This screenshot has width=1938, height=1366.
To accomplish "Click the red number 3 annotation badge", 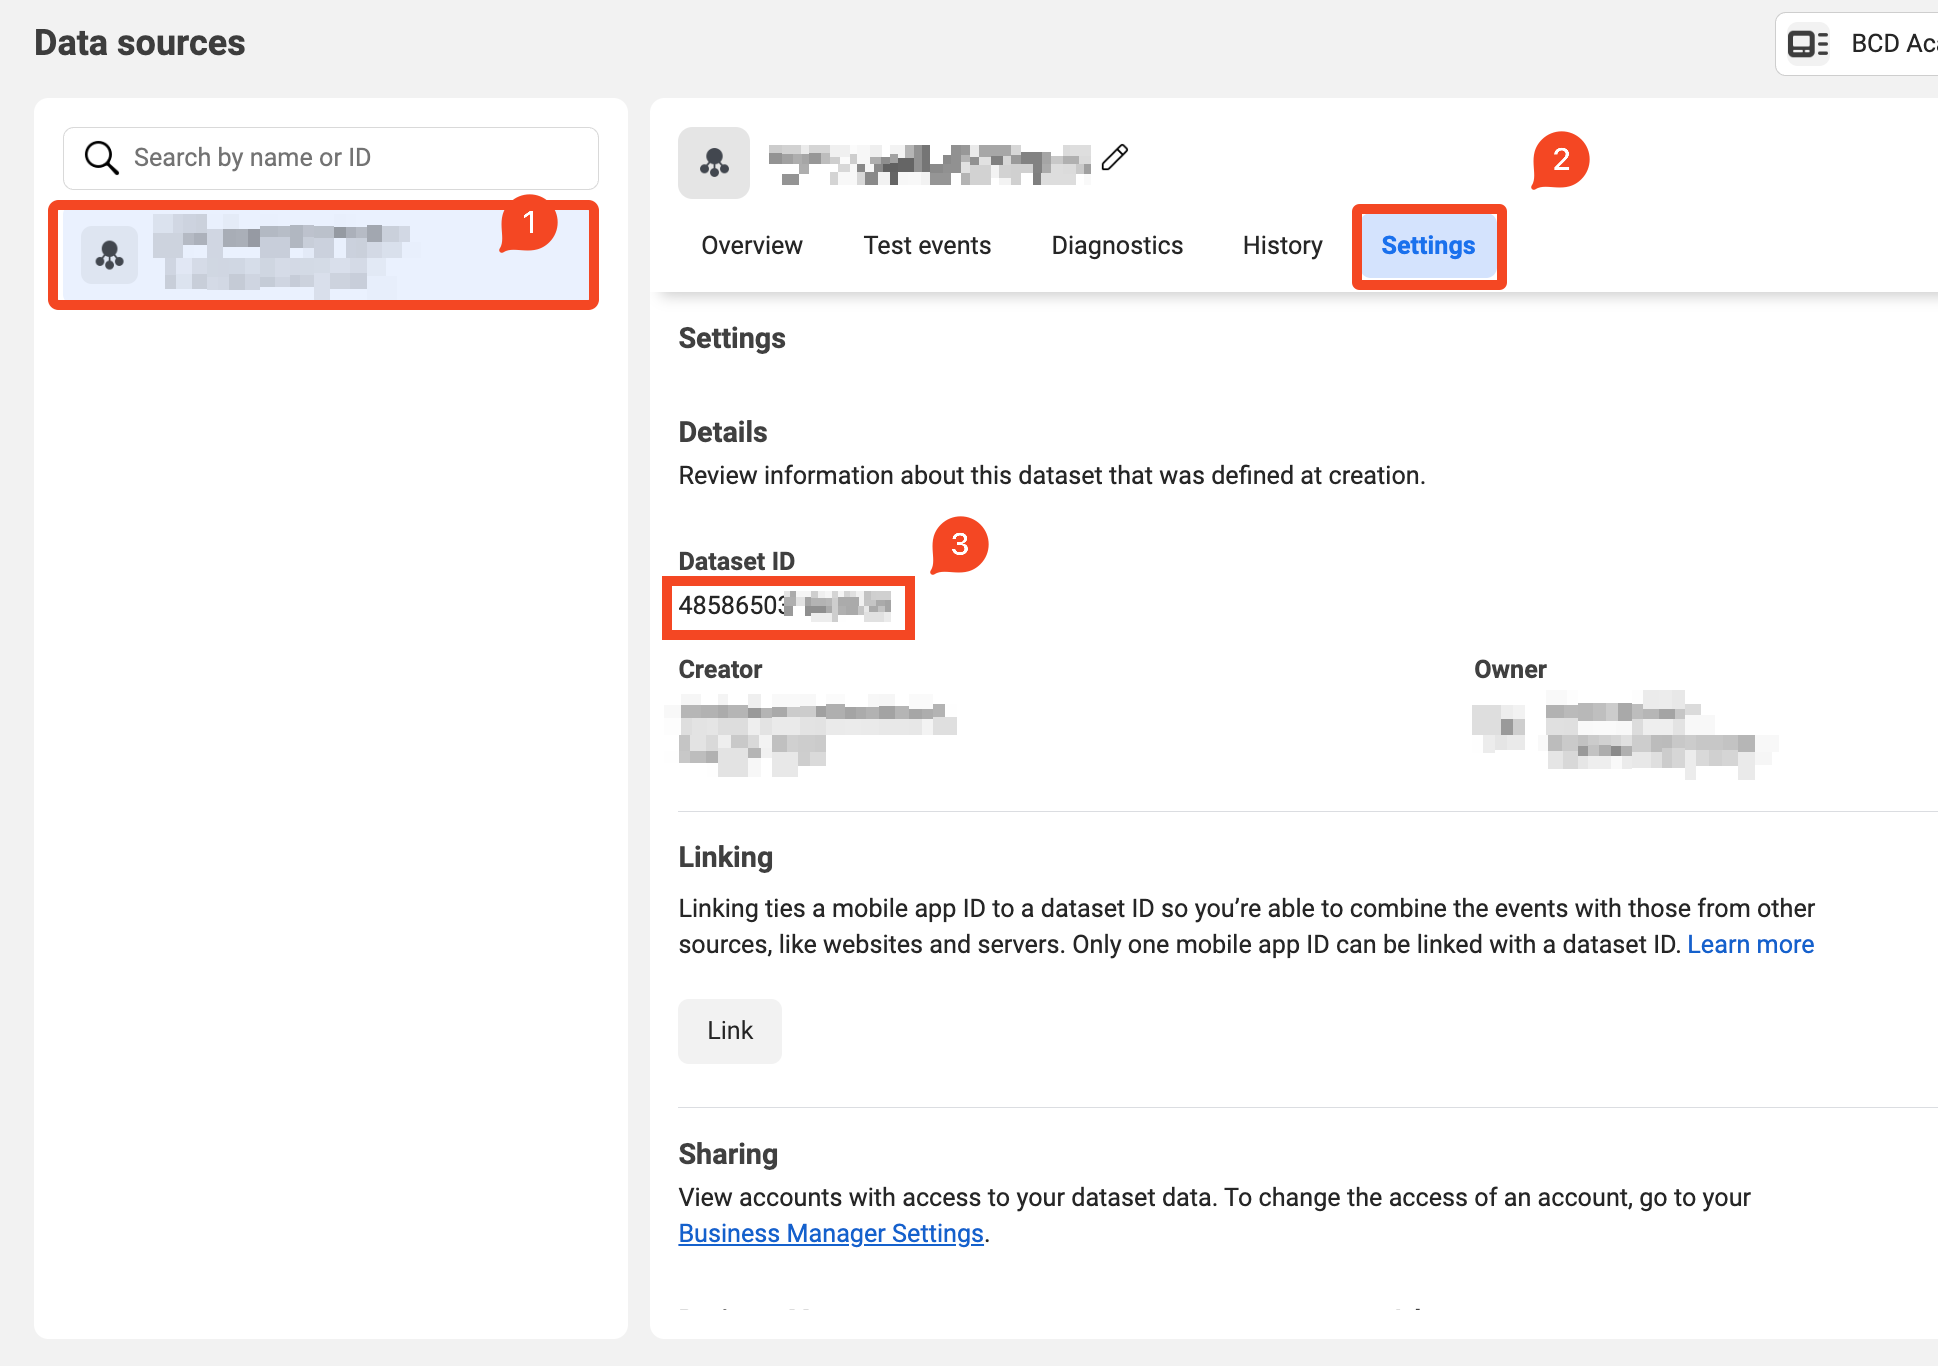I will tap(960, 545).
